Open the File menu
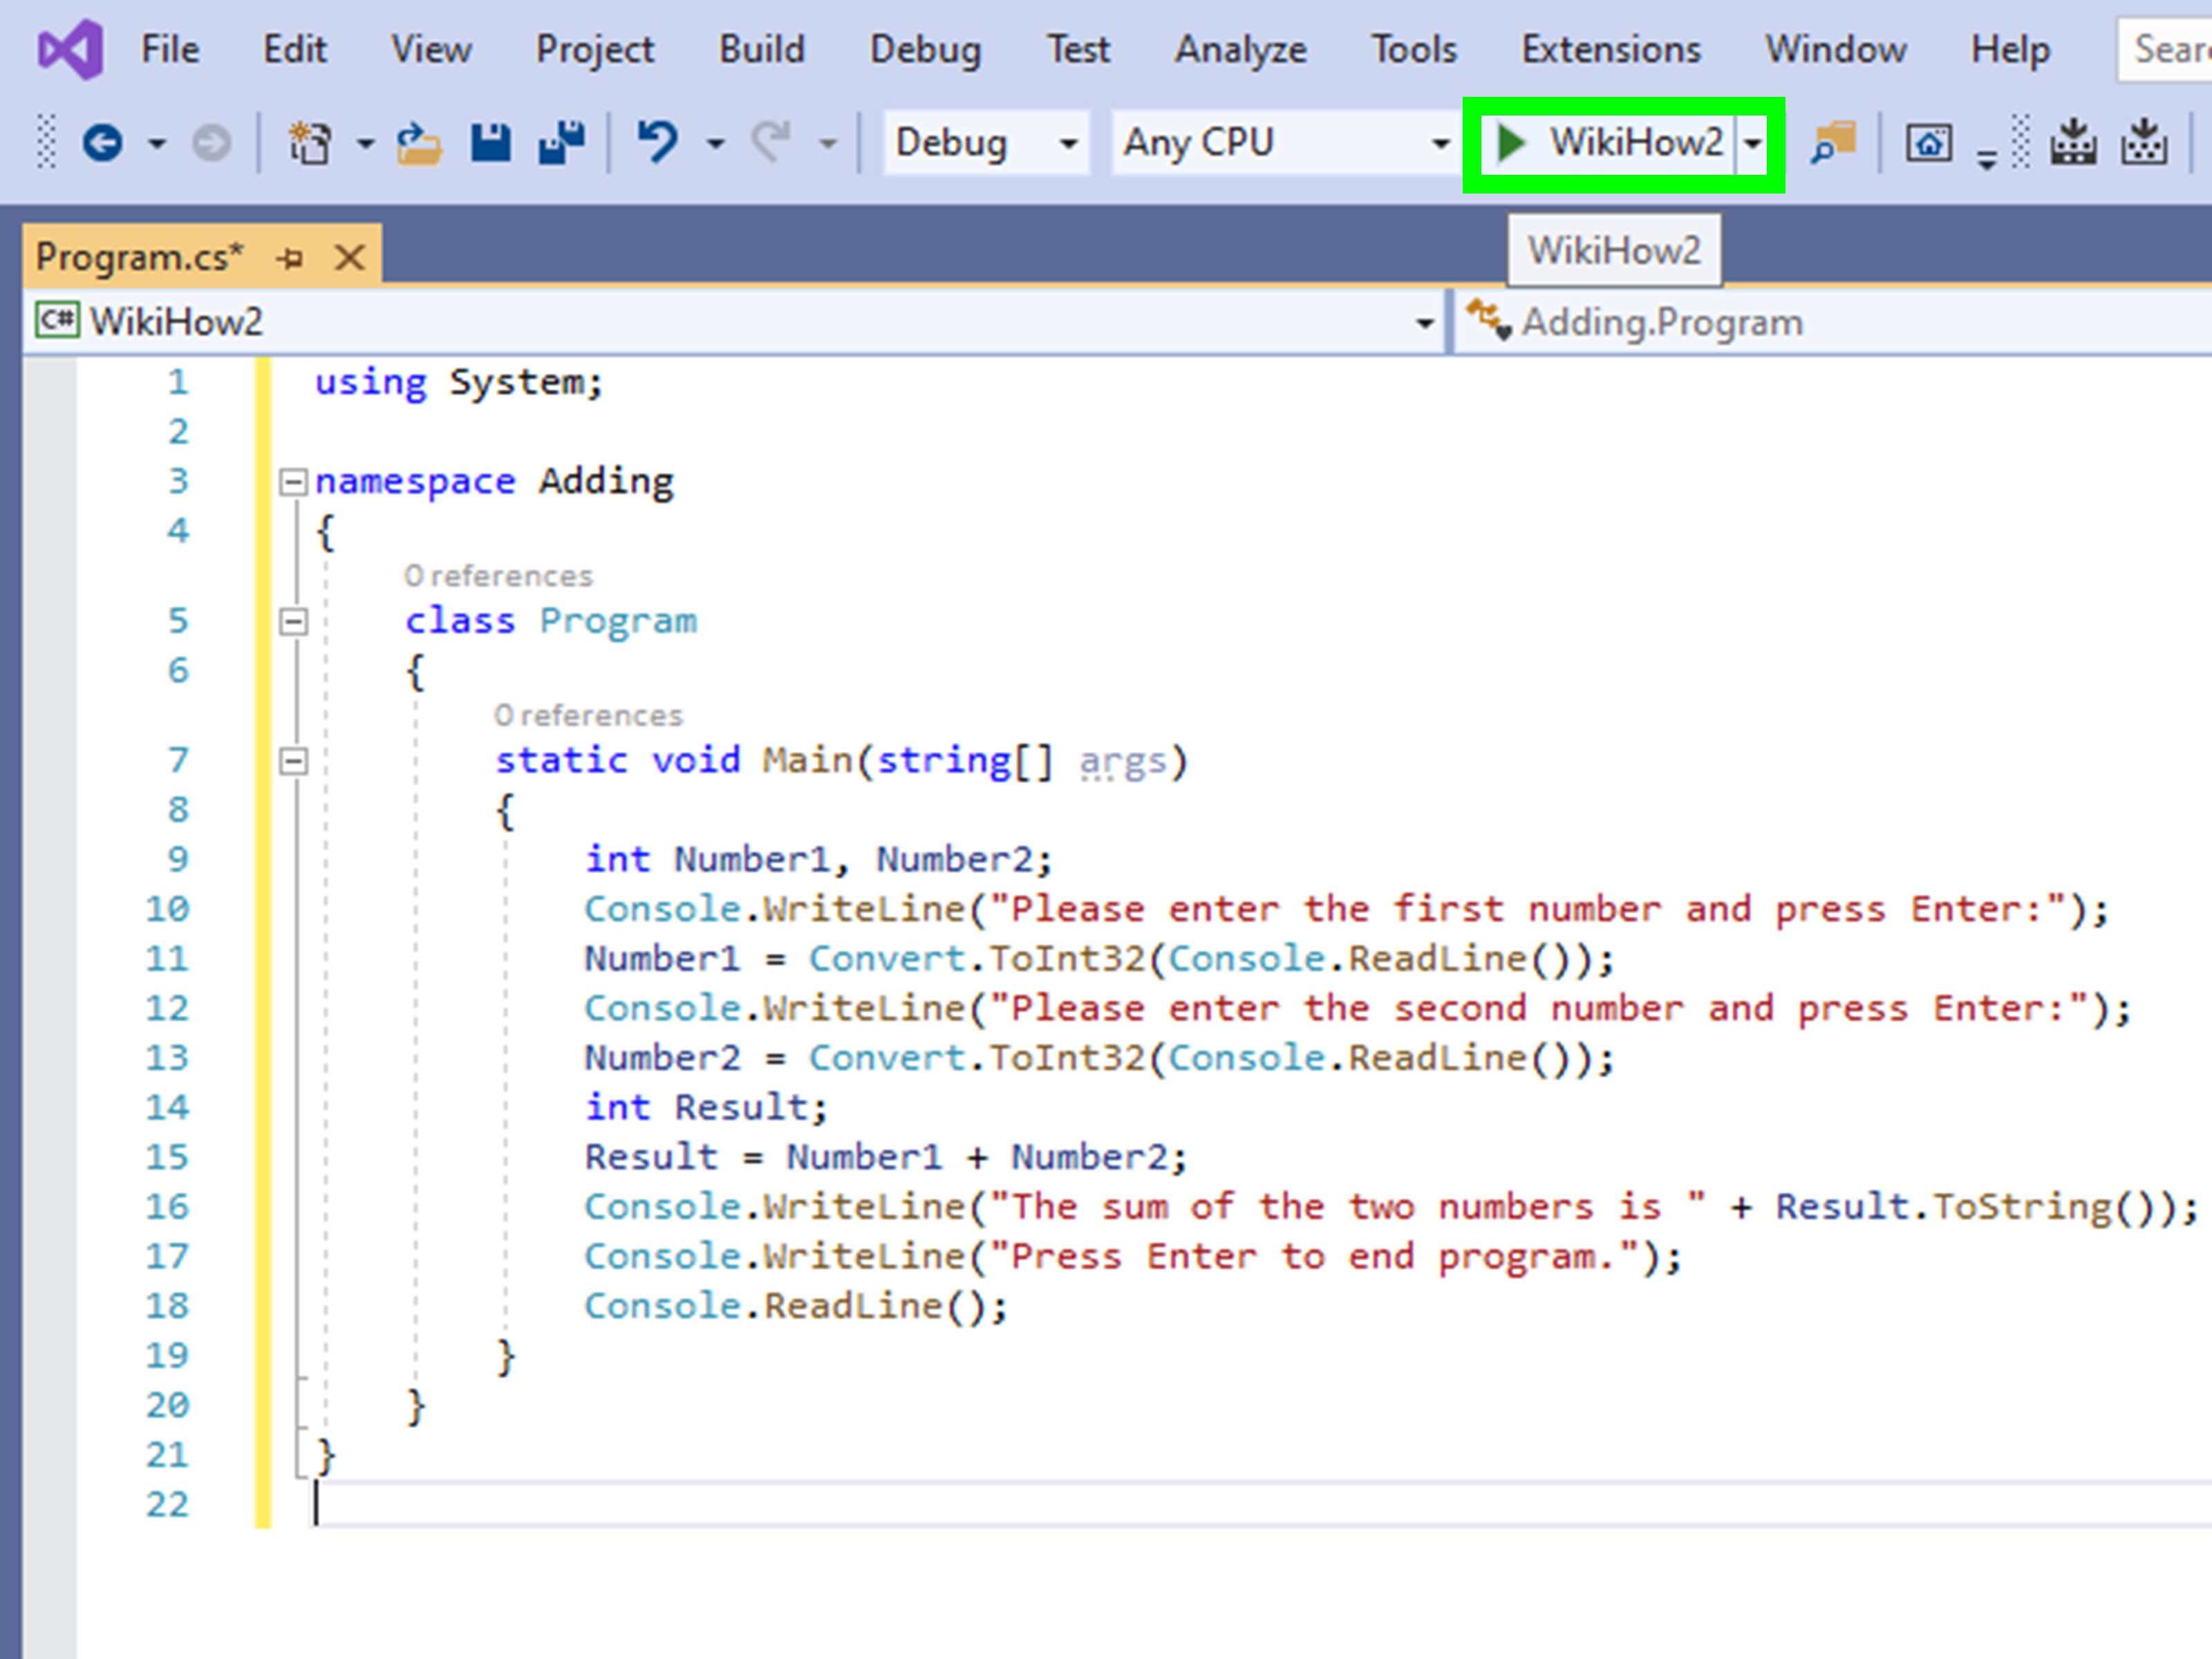 (170, 49)
